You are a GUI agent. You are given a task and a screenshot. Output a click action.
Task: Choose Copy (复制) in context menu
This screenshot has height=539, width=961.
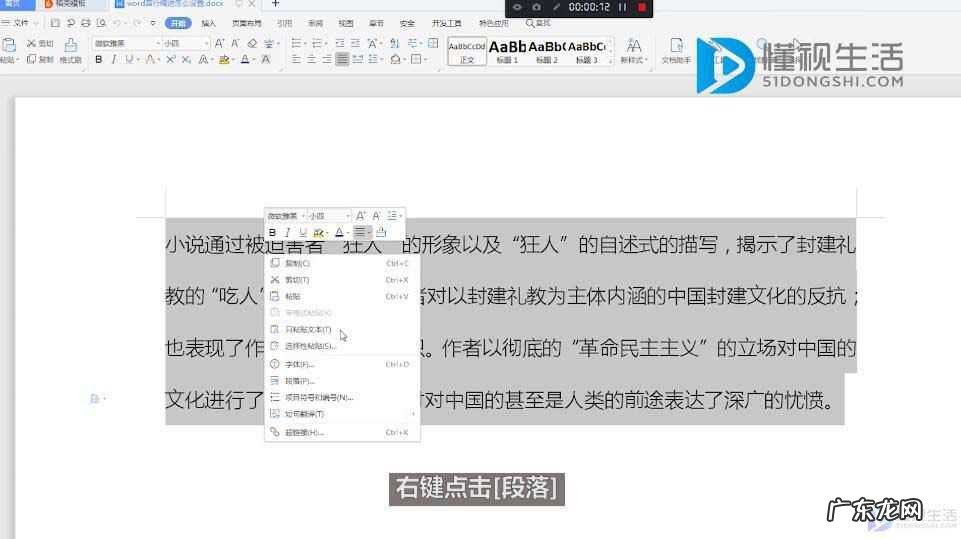click(x=342, y=263)
